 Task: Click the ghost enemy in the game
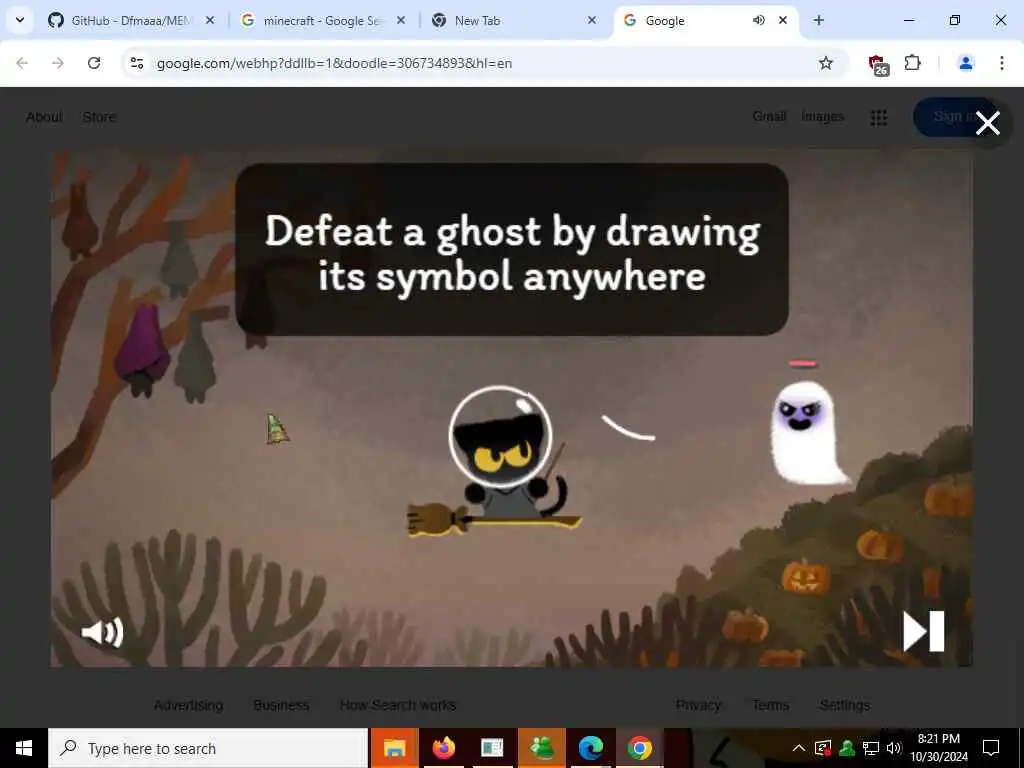[x=807, y=432]
